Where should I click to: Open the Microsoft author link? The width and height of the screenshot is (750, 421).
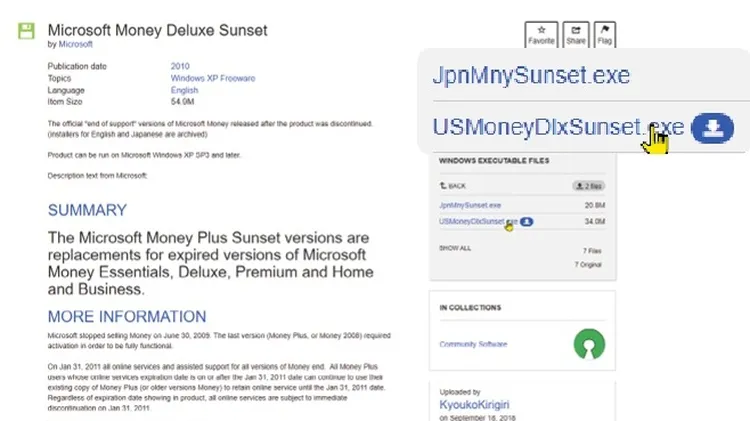click(x=75, y=44)
